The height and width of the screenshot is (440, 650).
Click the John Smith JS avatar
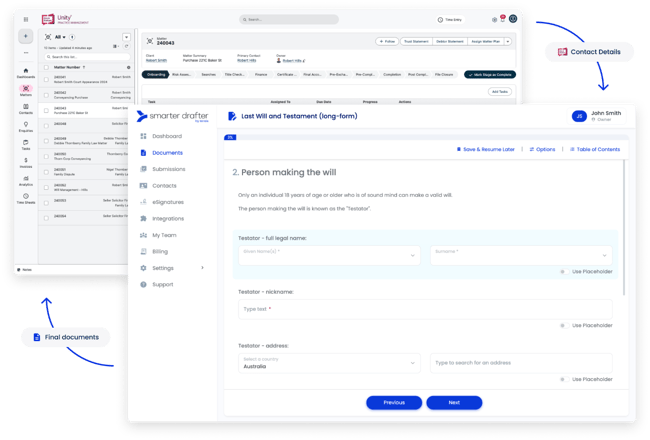pyautogui.click(x=578, y=116)
